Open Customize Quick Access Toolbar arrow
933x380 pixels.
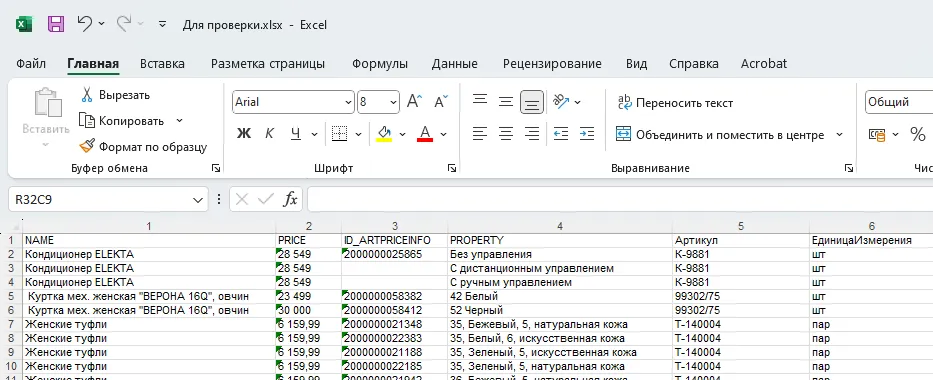coord(162,24)
